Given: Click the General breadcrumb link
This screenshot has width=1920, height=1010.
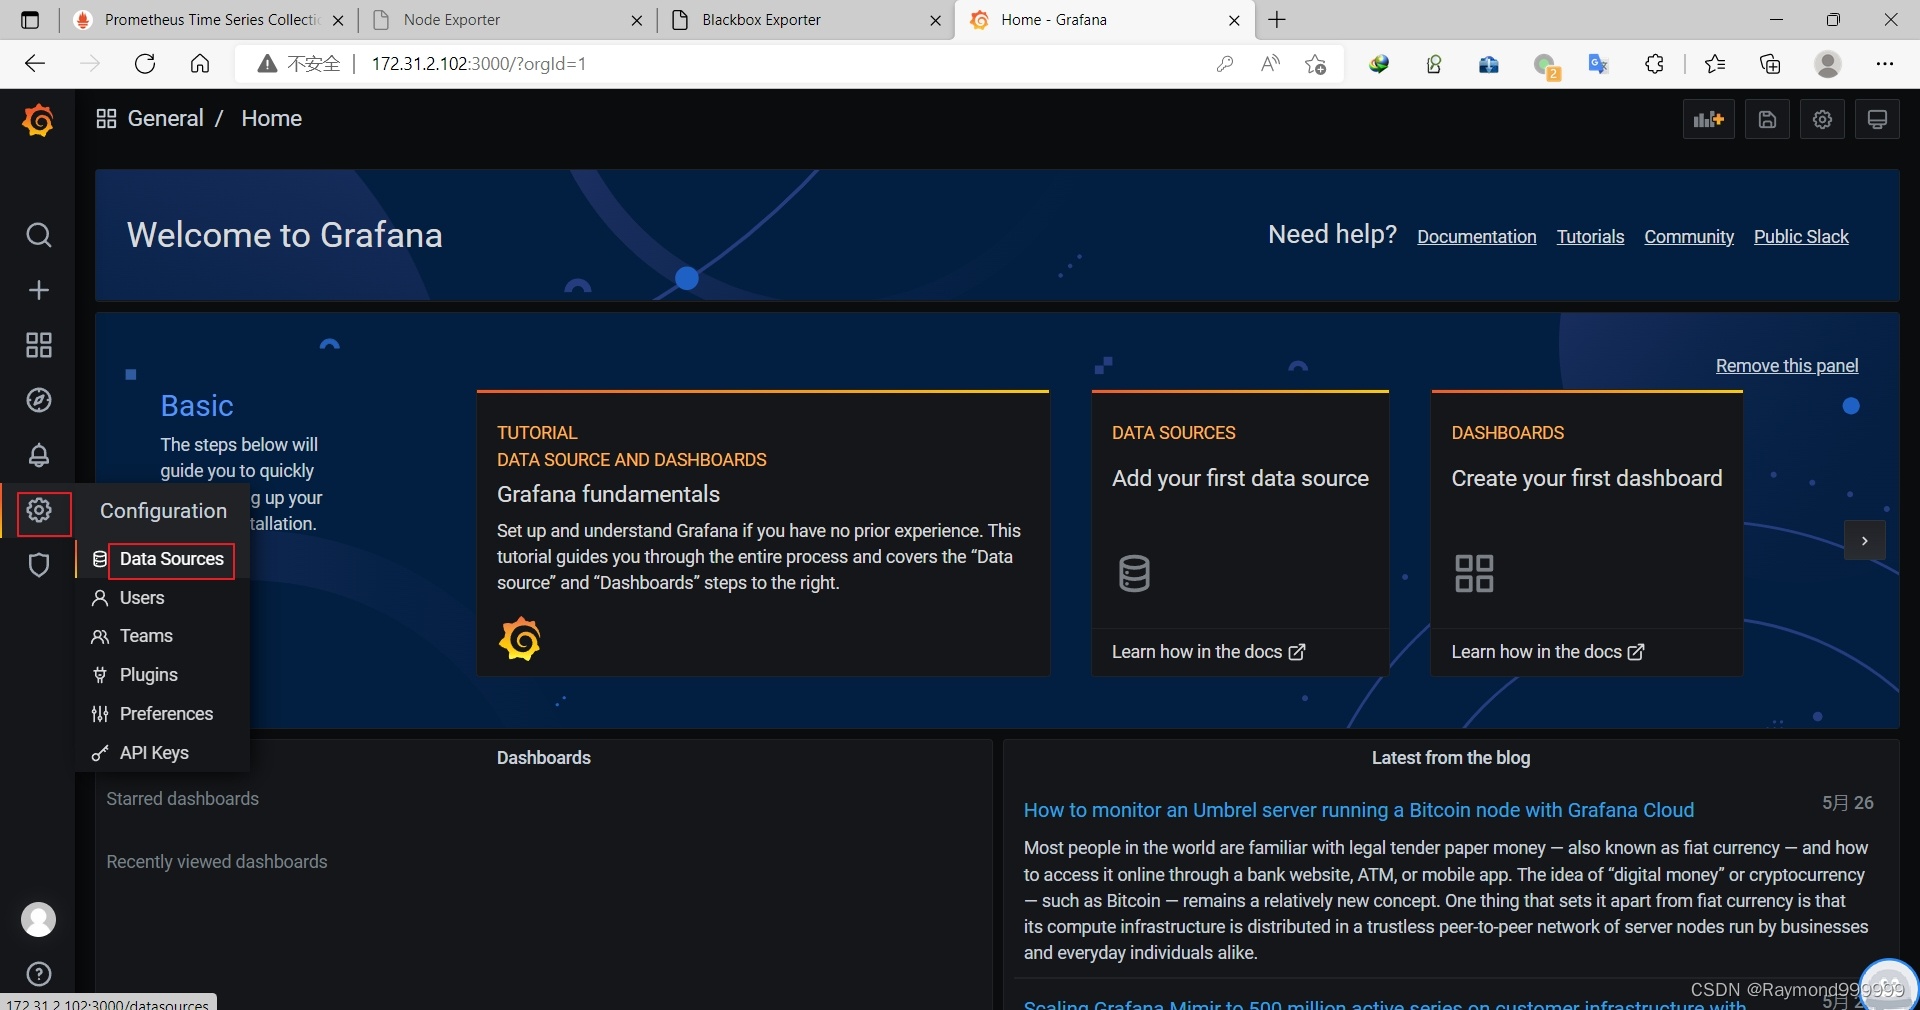Looking at the screenshot, I should point(165,119).
